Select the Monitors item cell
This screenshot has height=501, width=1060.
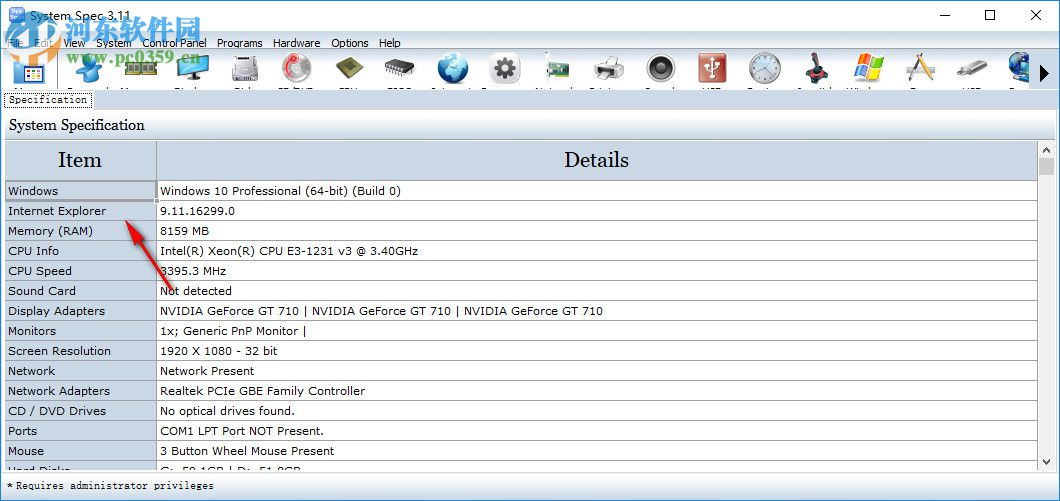80,331
